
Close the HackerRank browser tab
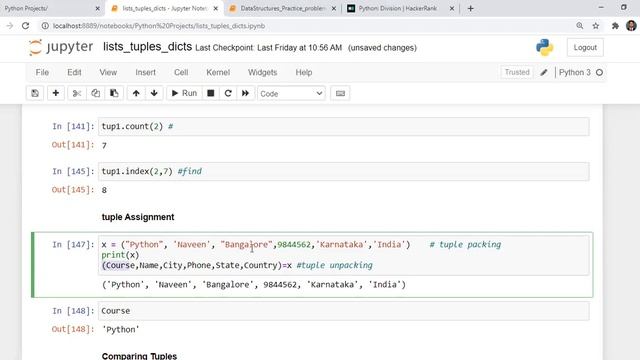pos(452,8)
